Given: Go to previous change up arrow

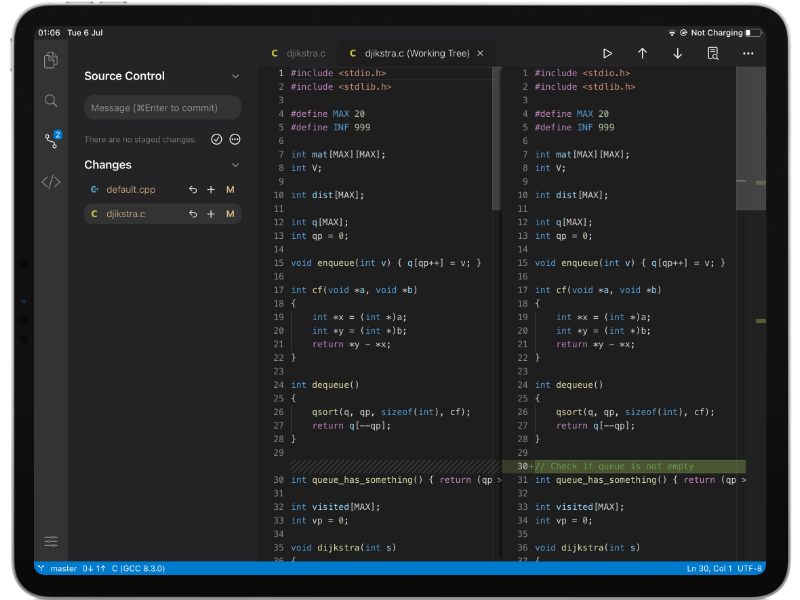Looking at the screenshot, I should tap(642, 54).
